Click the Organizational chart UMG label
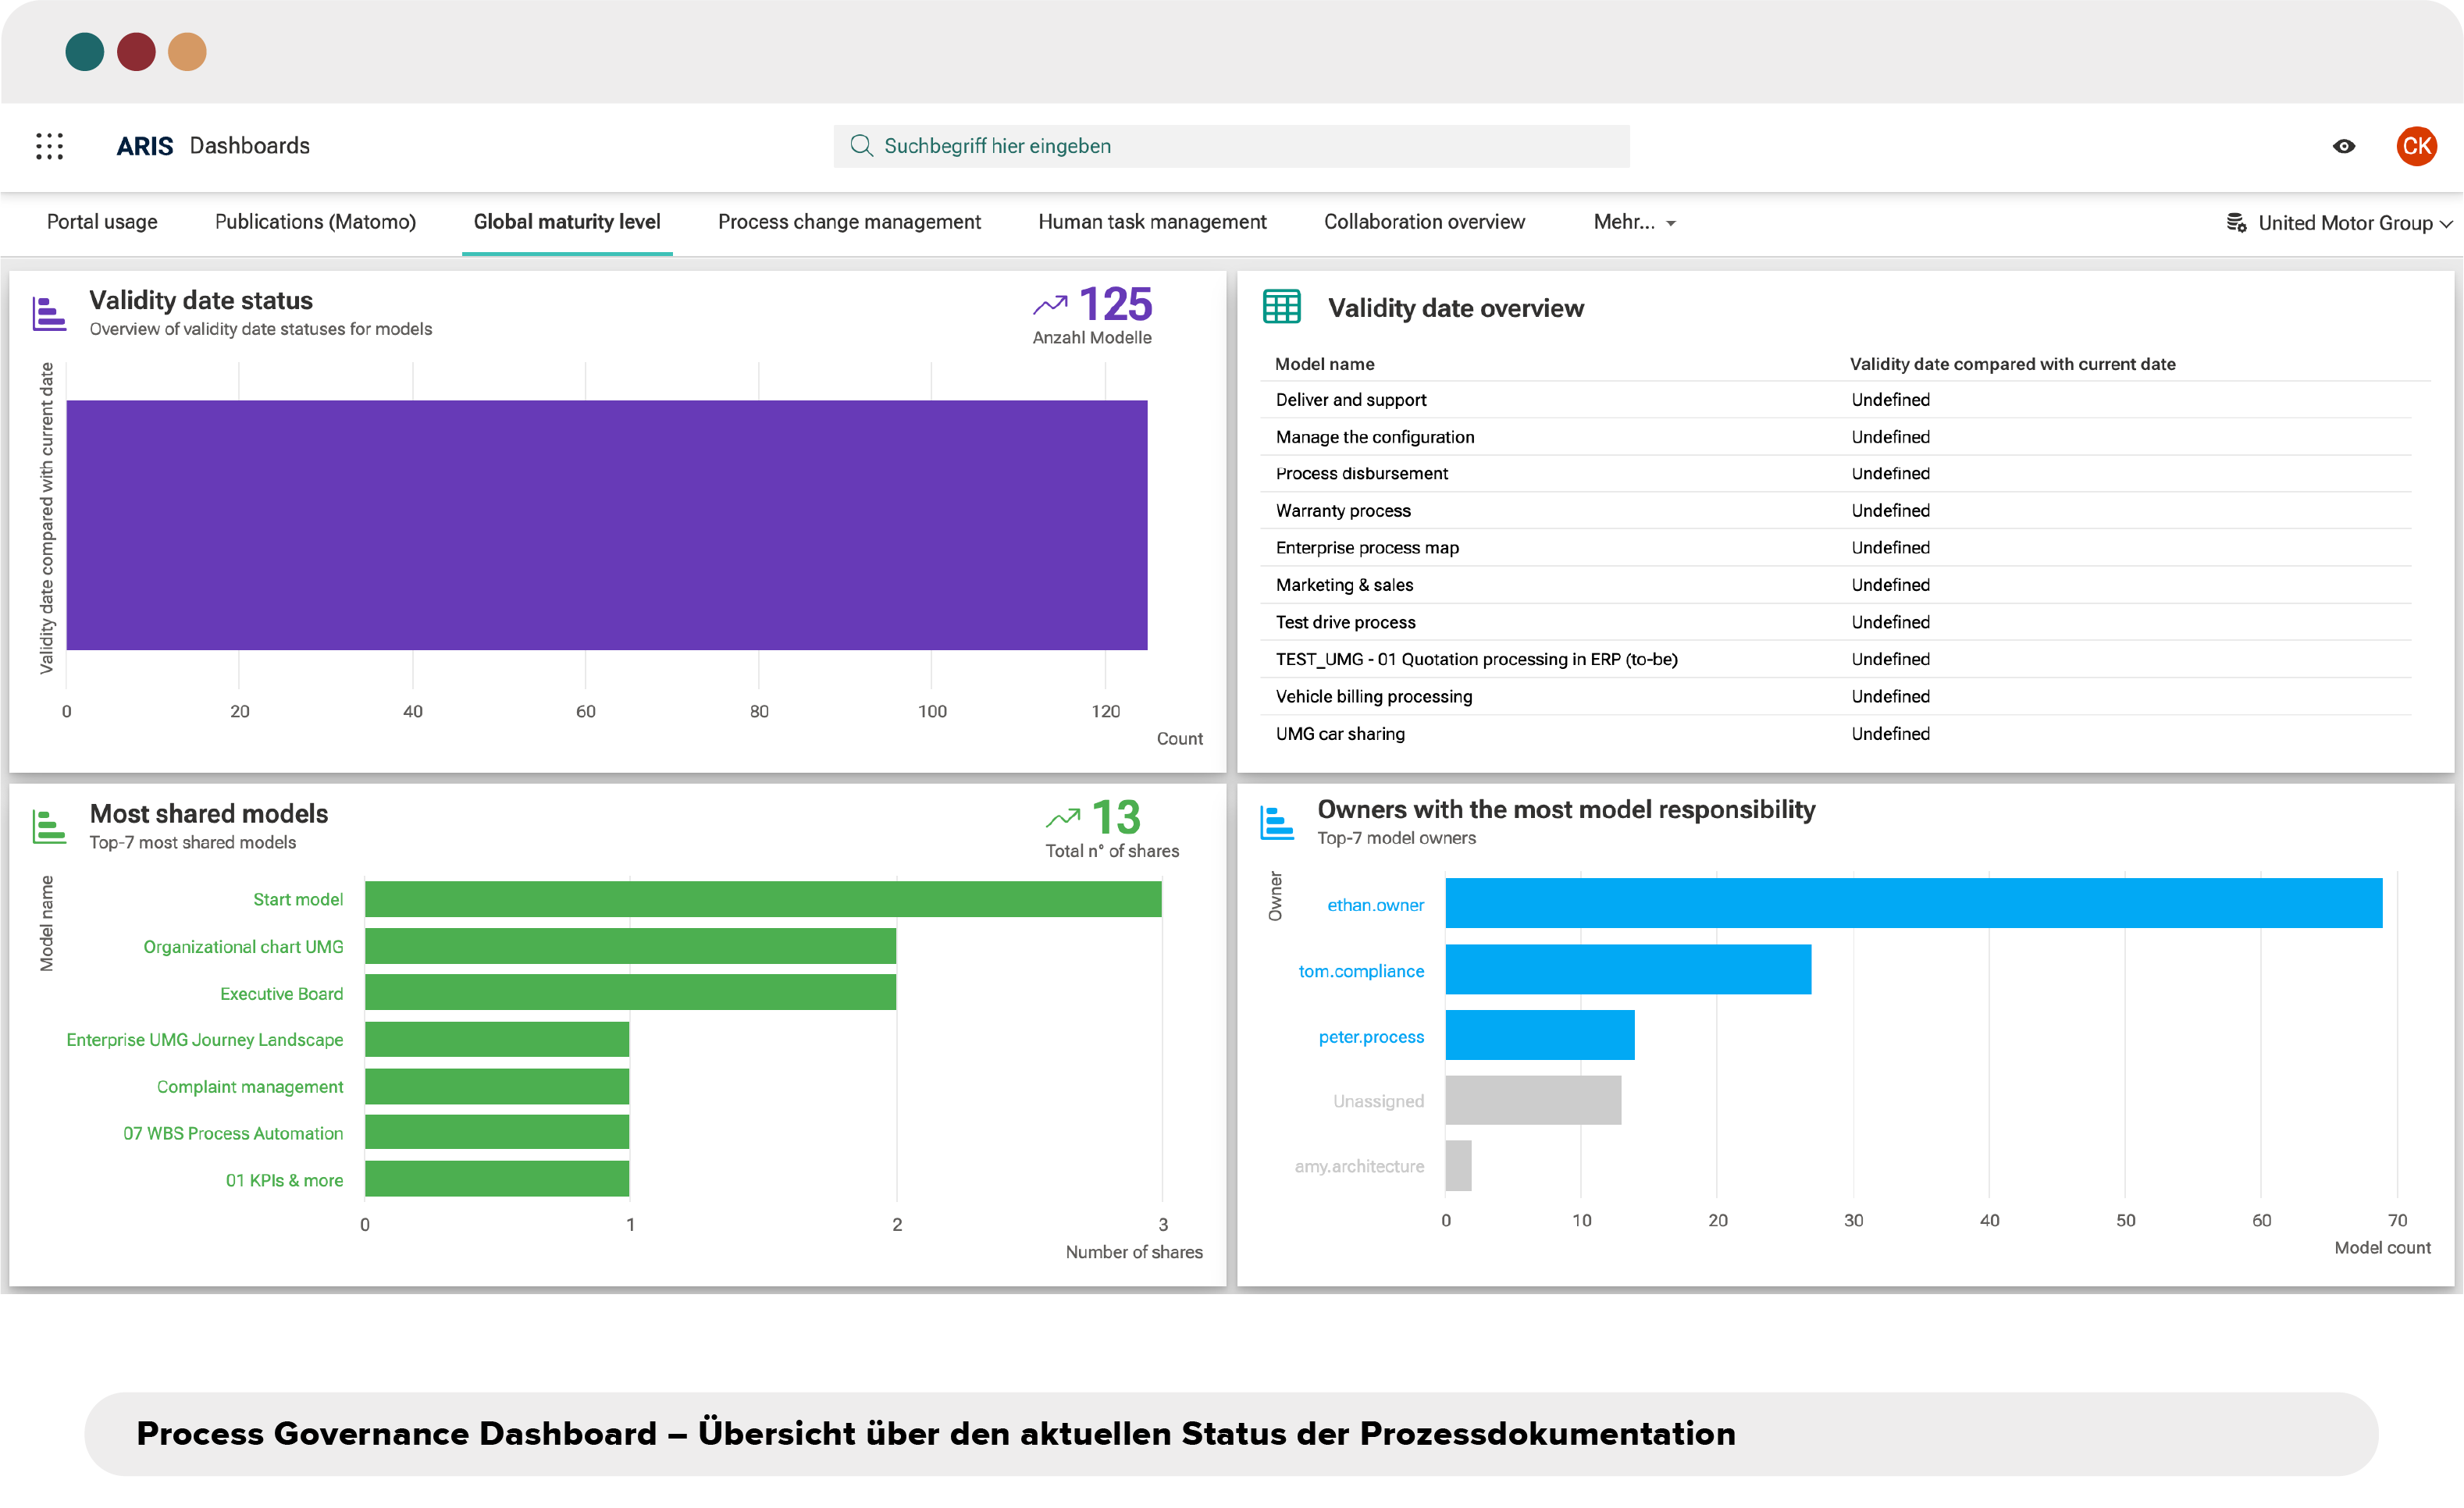 tap(243, 947)
